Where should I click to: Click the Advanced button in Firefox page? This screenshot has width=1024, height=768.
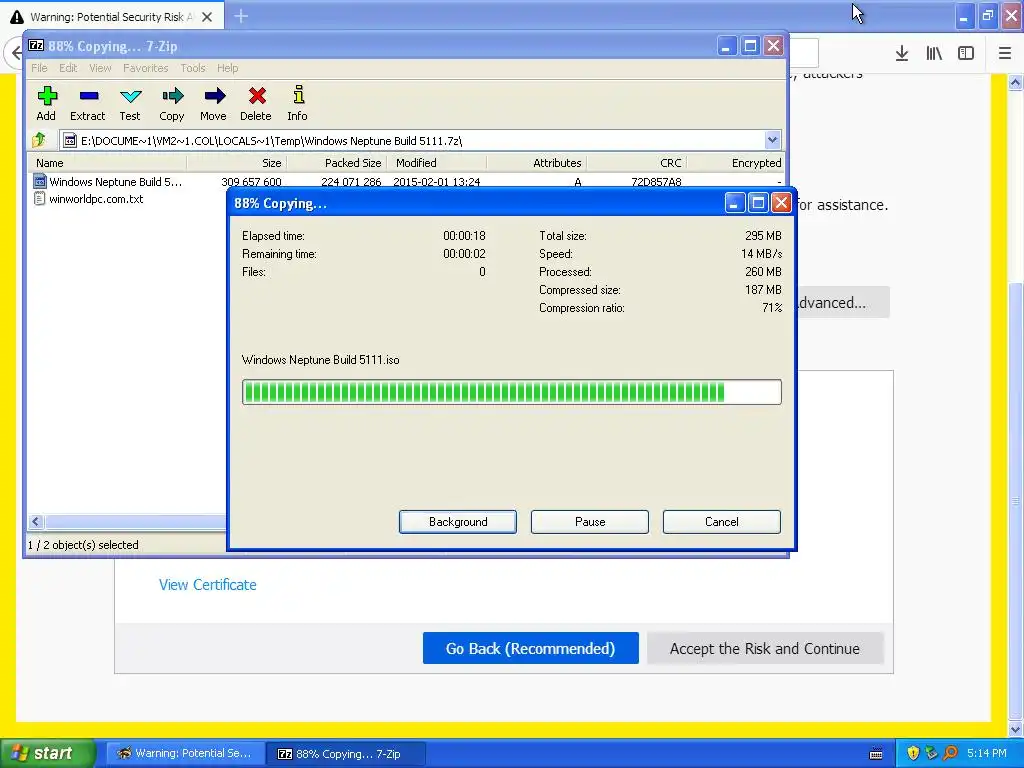[842, 302]
